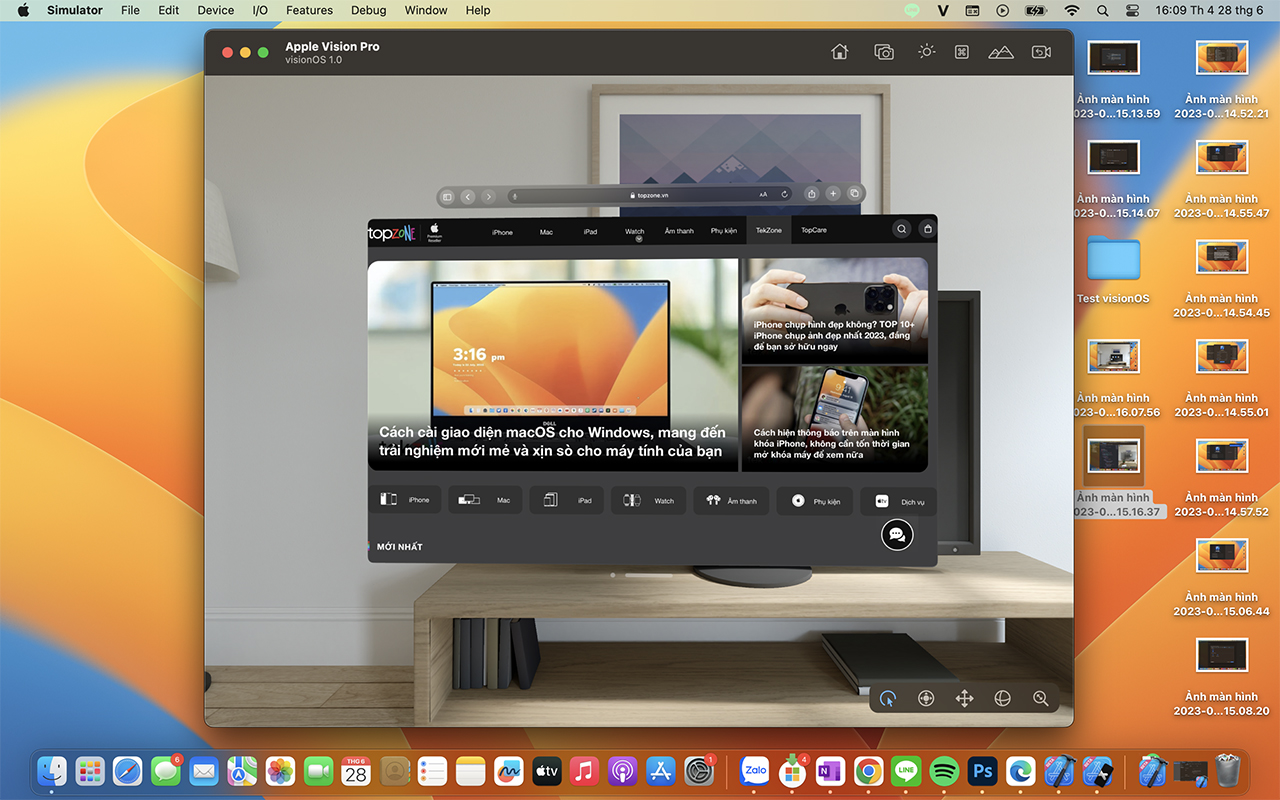Go back in the Safari window
This screenshot has height=800, width=1280.
point(468,196)
